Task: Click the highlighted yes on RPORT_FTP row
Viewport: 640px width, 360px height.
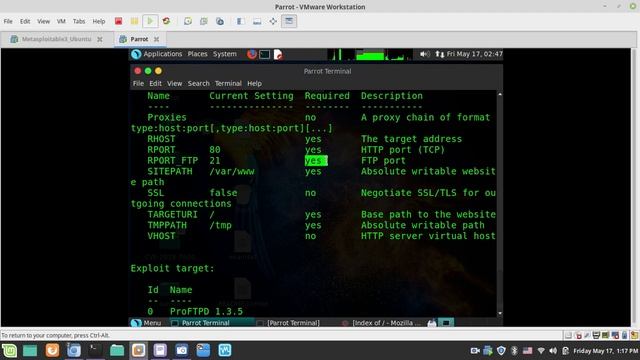Action: point(316,160)
